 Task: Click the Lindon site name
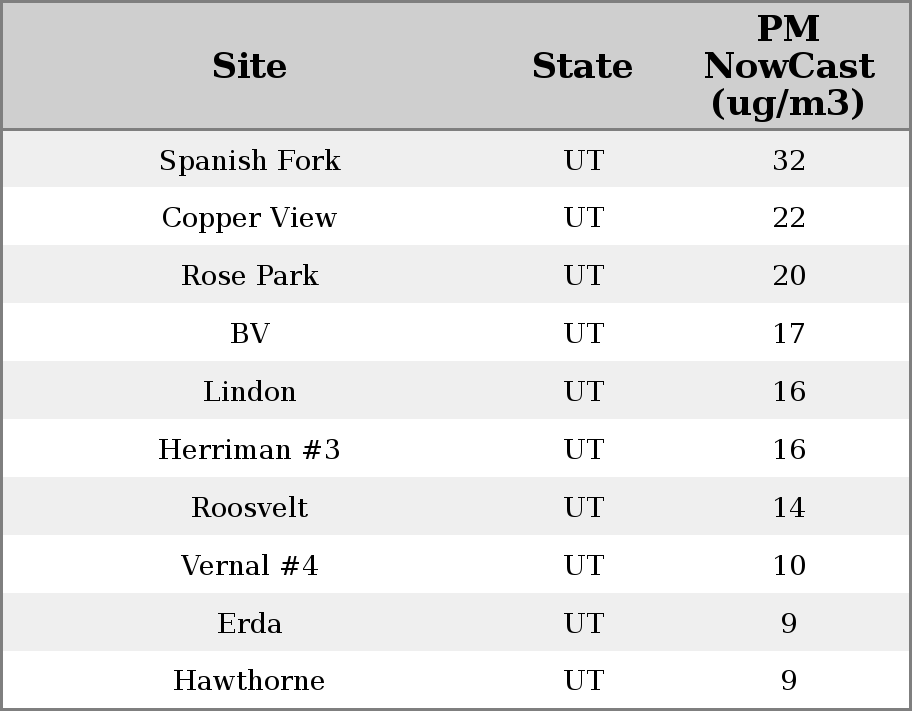click(x=249, y=392)
